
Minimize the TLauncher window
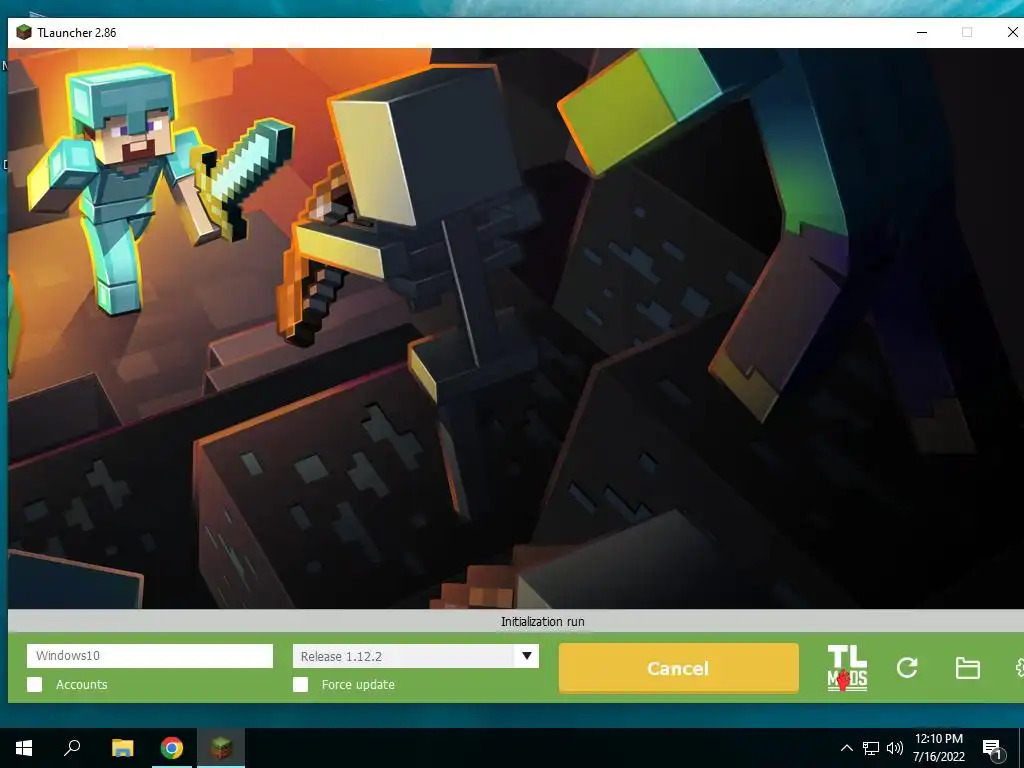[x=922, y=32]
